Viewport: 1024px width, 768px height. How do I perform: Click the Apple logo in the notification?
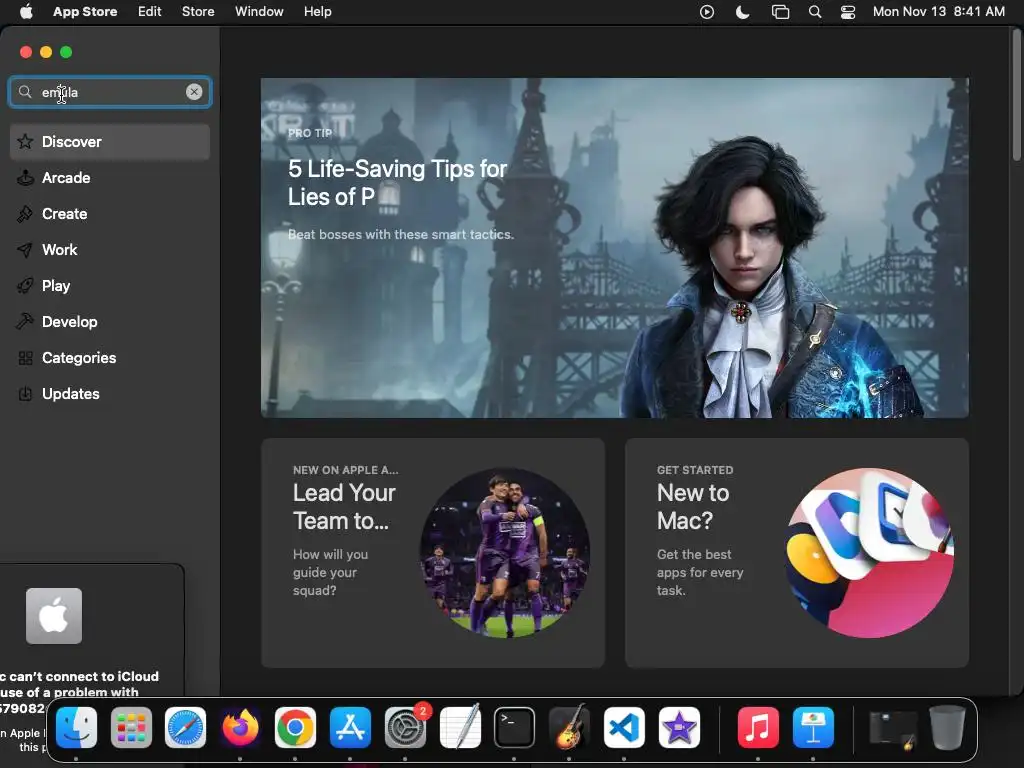54,616
